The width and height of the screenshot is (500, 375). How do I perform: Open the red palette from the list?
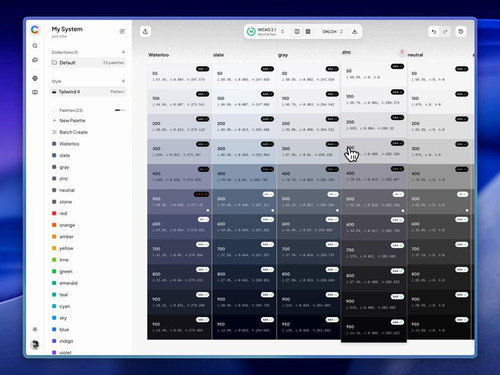[x=63, y=214]
